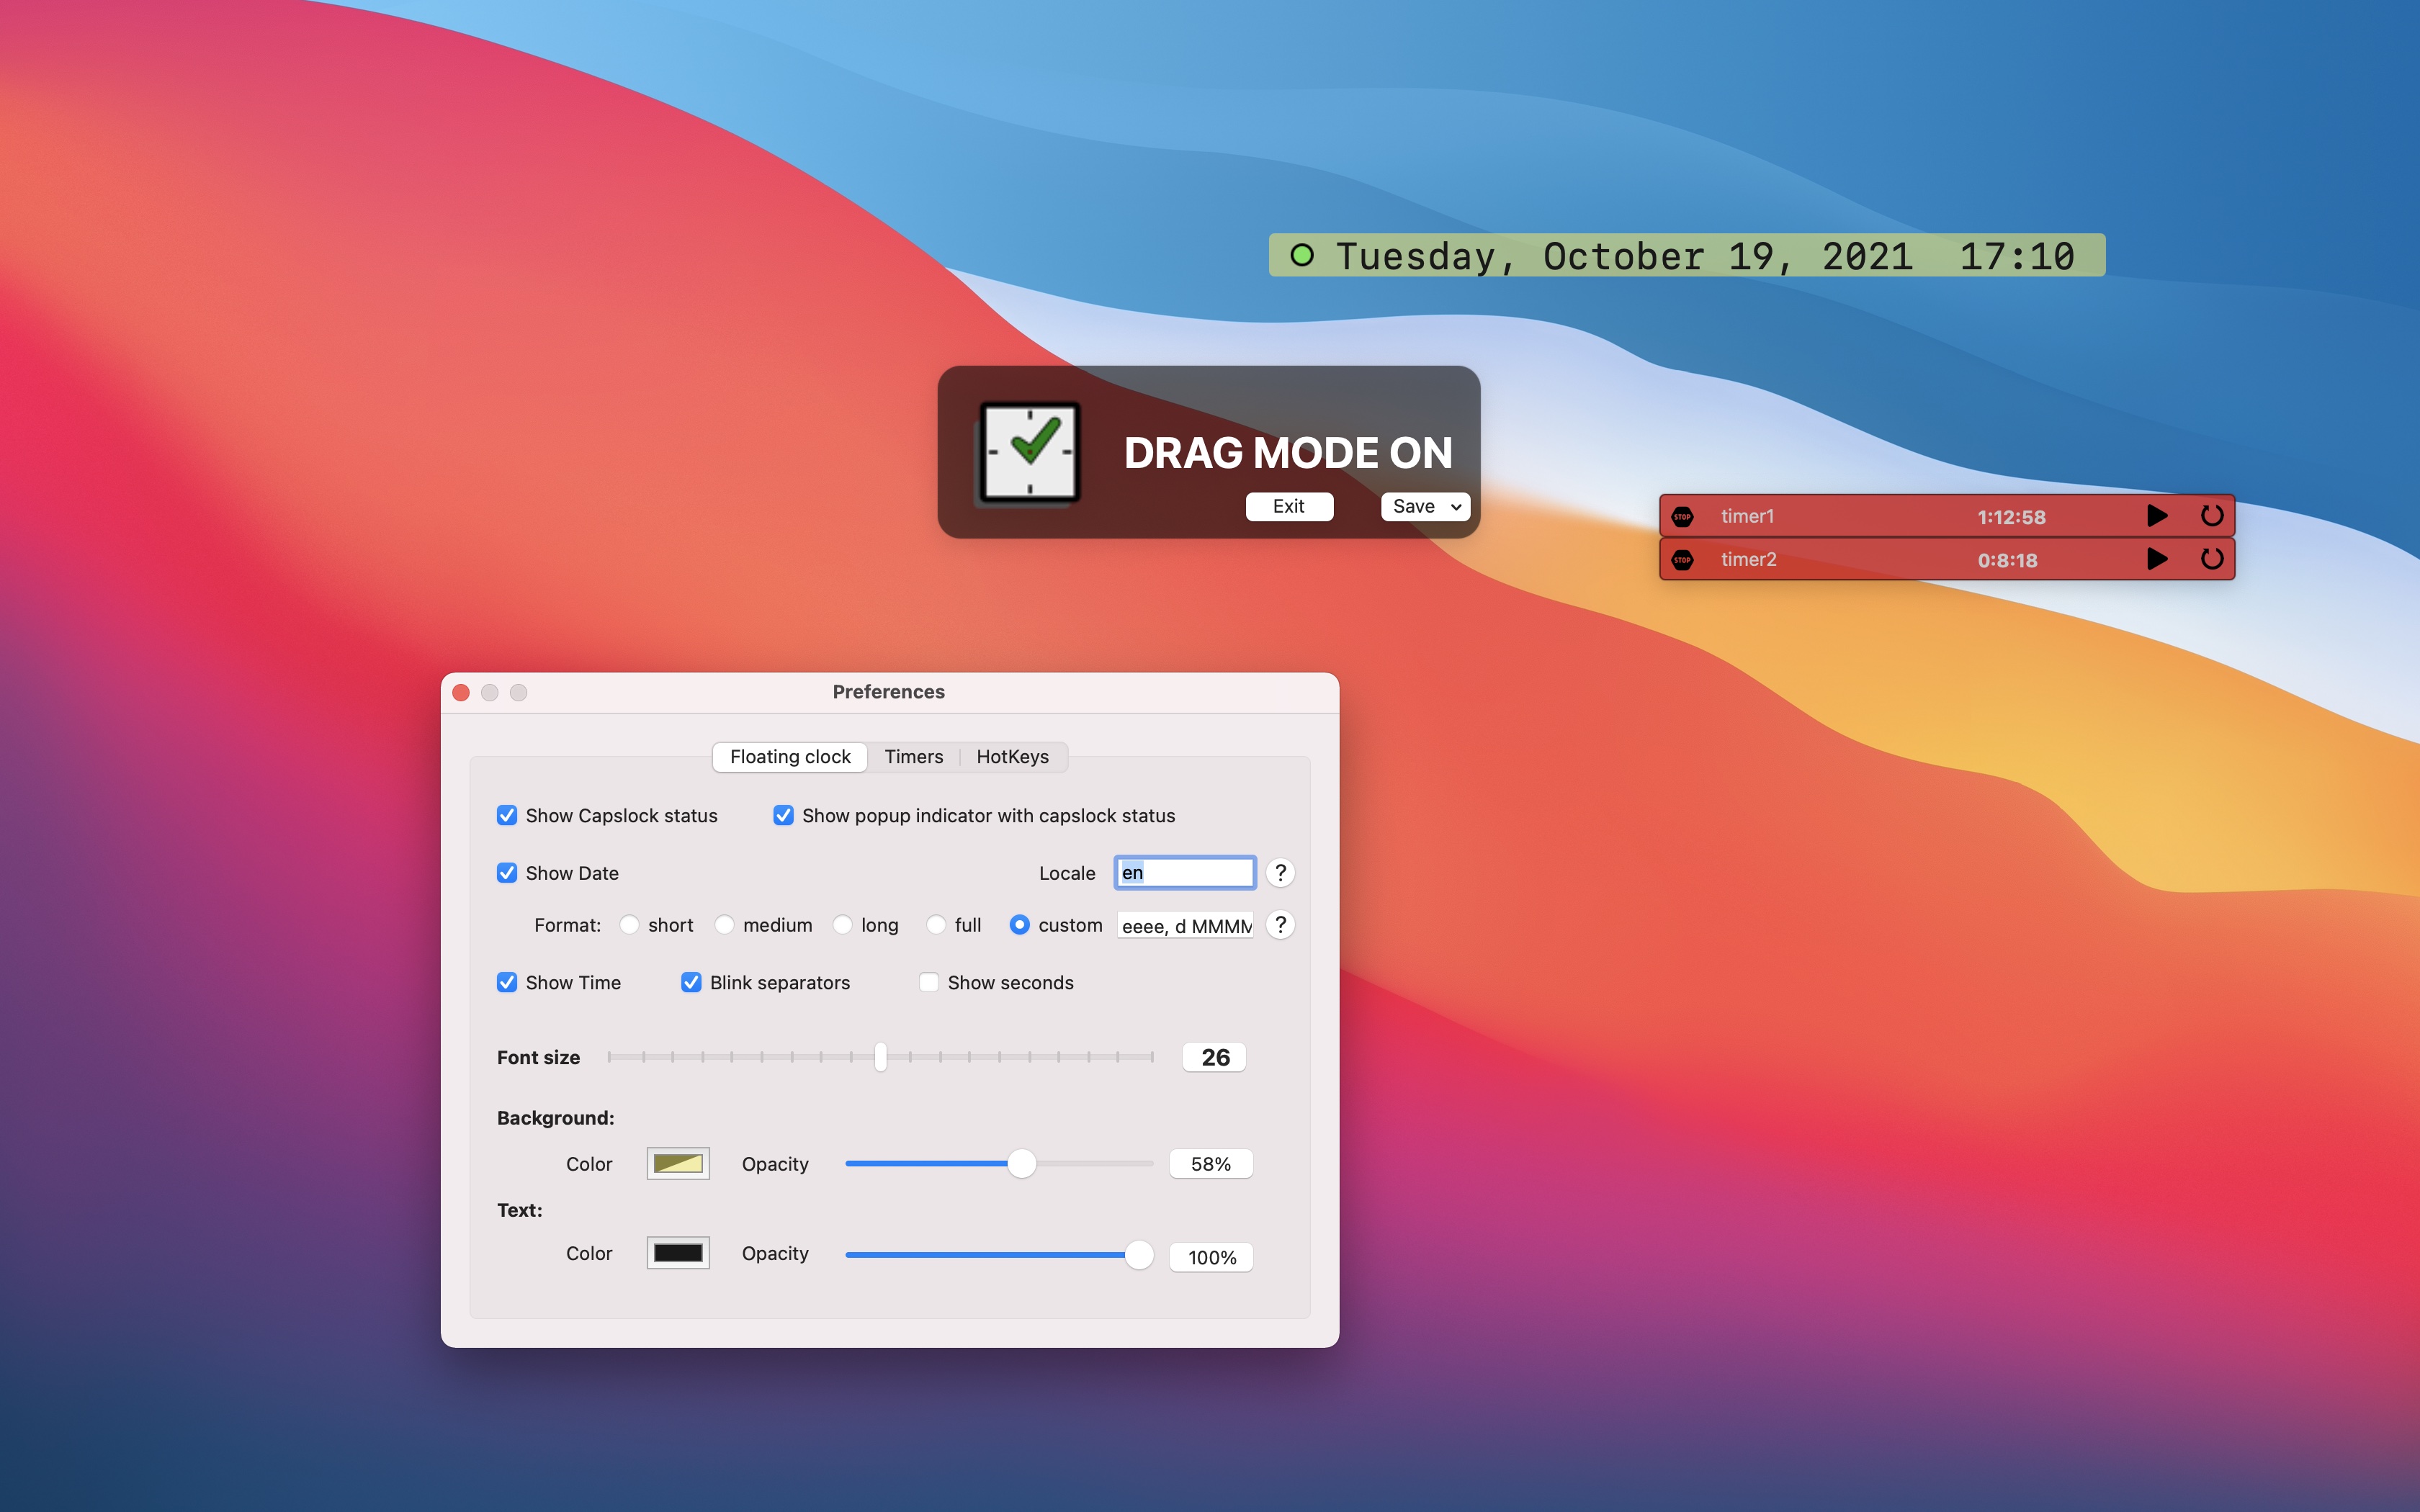Click the stop icon for timer2
The height and width of the screenshot is (1512, 2420).
(x=1682, y=560)
